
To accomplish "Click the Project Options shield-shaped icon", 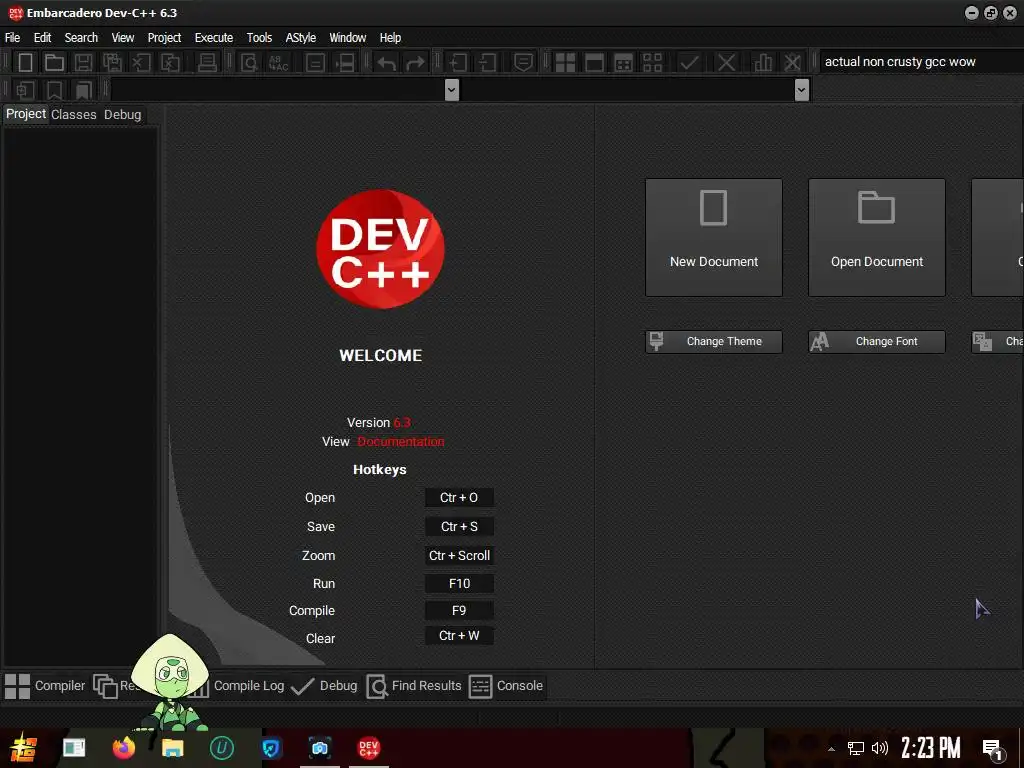I will tap(523, 63).
